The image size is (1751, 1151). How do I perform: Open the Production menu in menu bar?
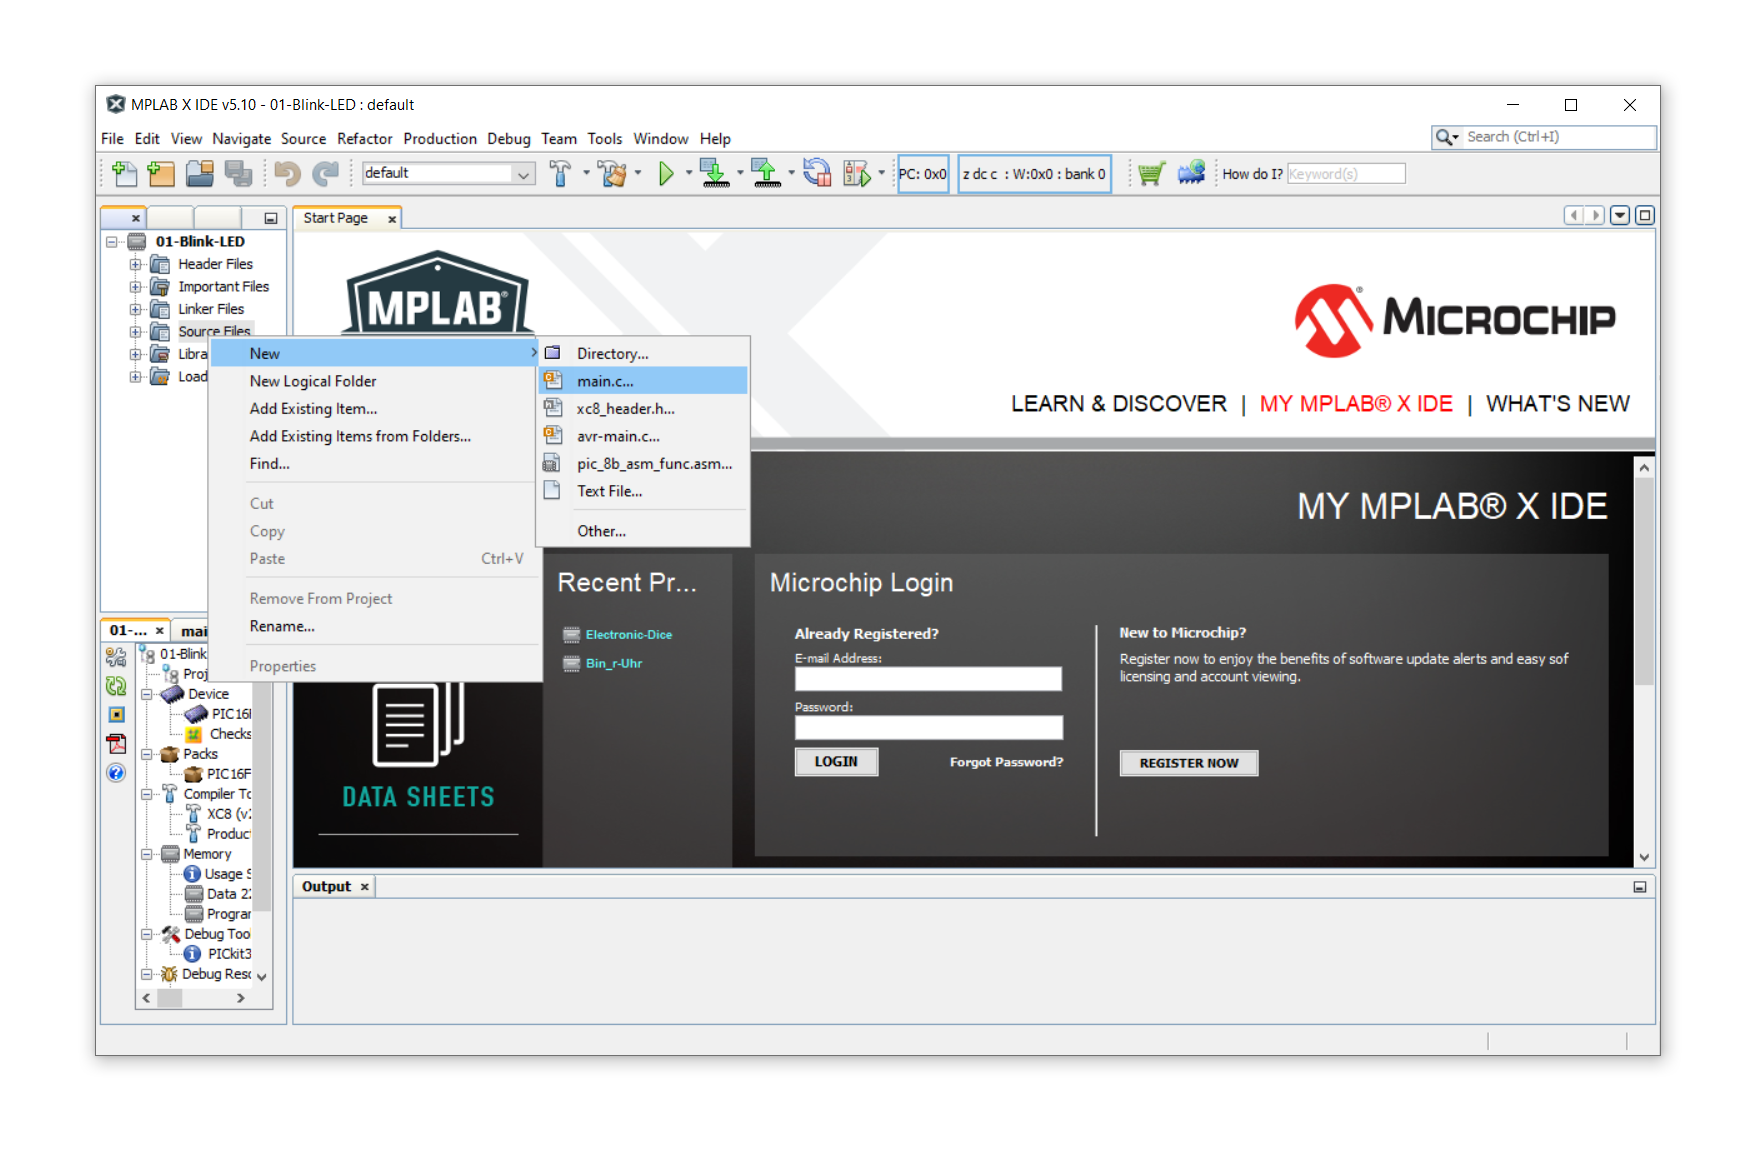440,139
